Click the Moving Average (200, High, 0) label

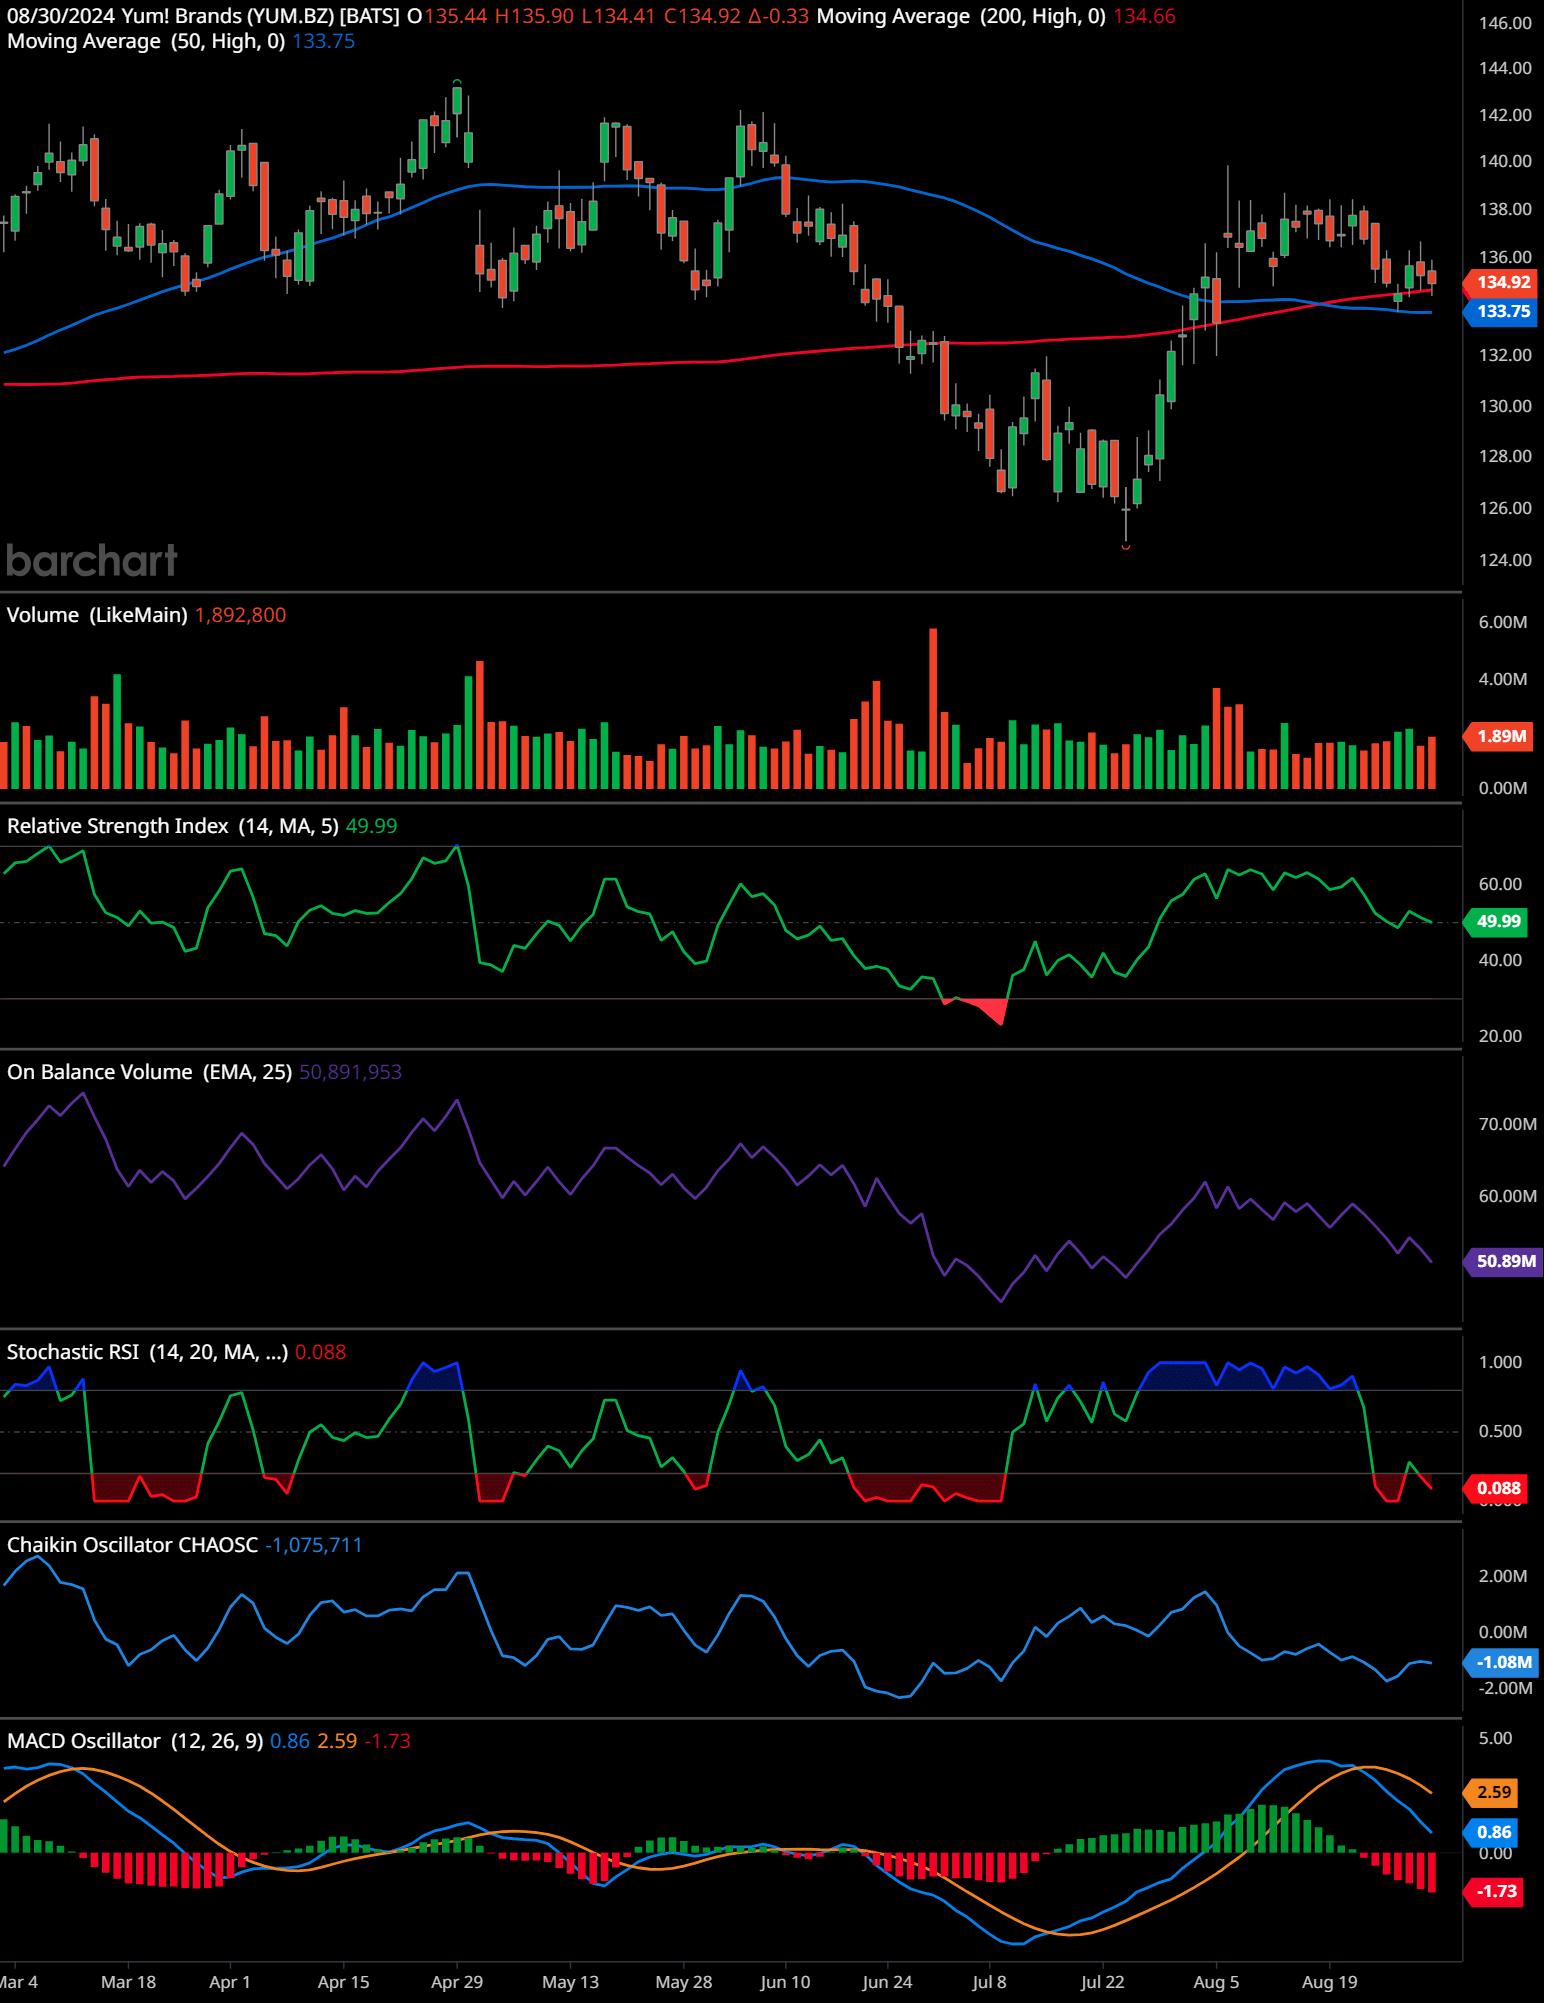(961, 16)
